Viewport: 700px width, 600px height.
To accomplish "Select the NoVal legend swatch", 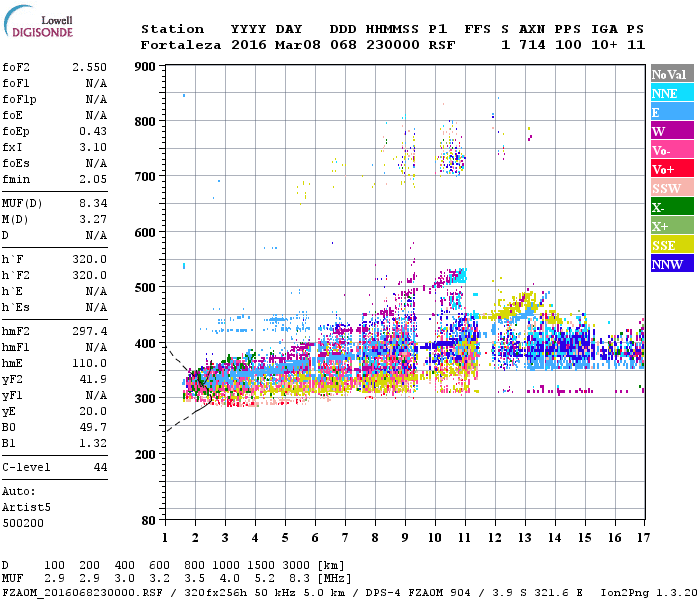I will point(672,74).
